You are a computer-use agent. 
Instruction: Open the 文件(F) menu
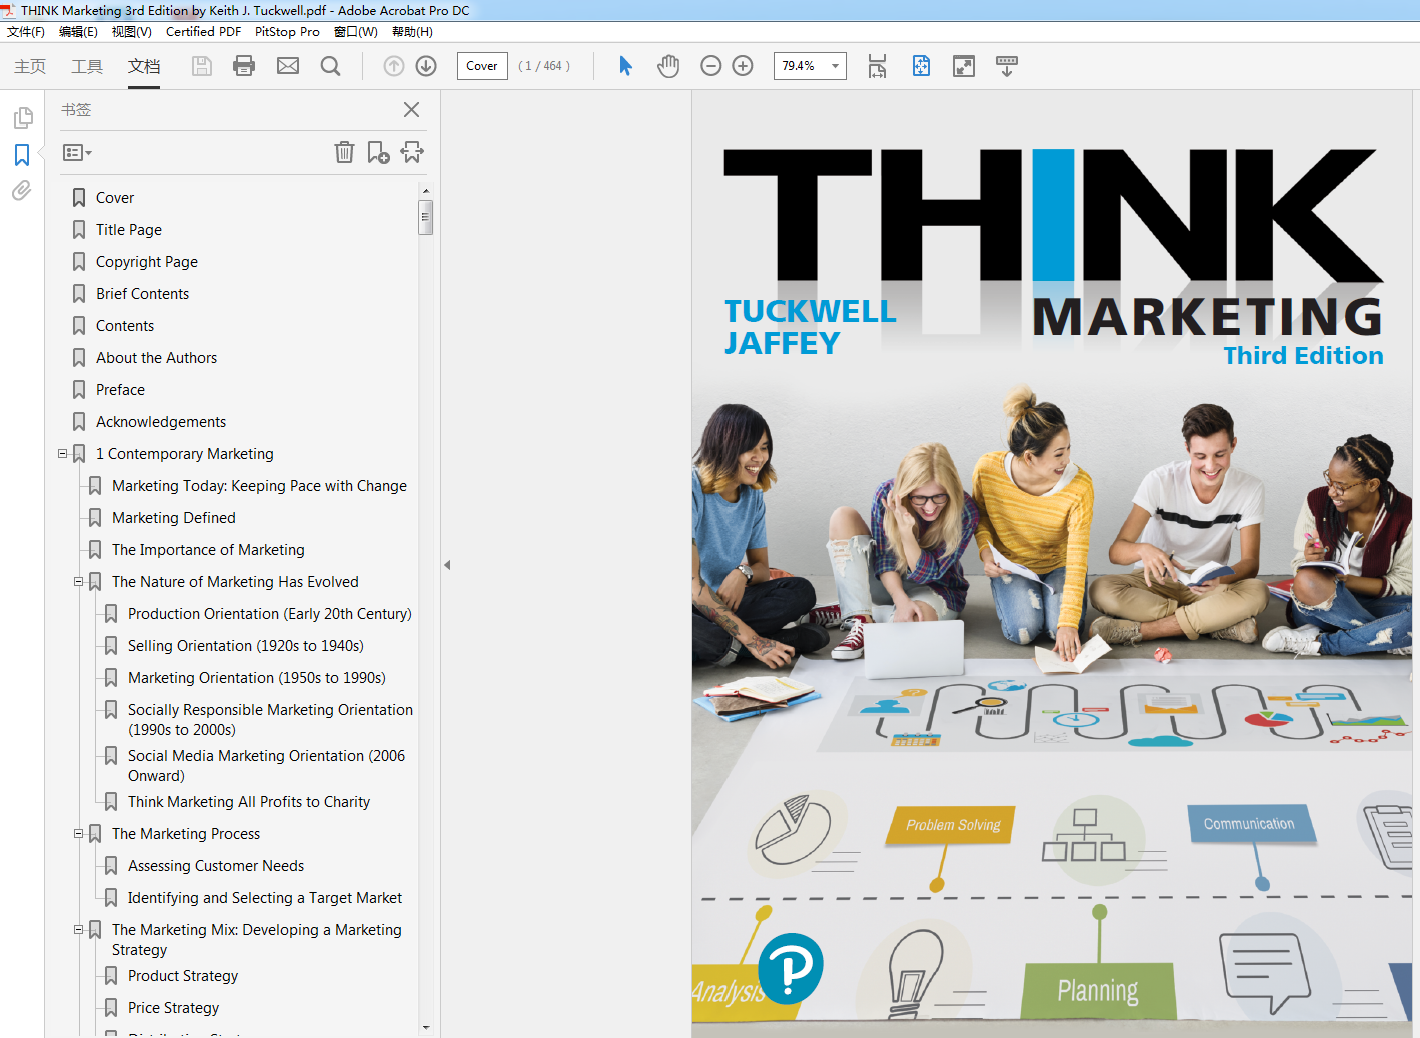[x=26, y=32]
